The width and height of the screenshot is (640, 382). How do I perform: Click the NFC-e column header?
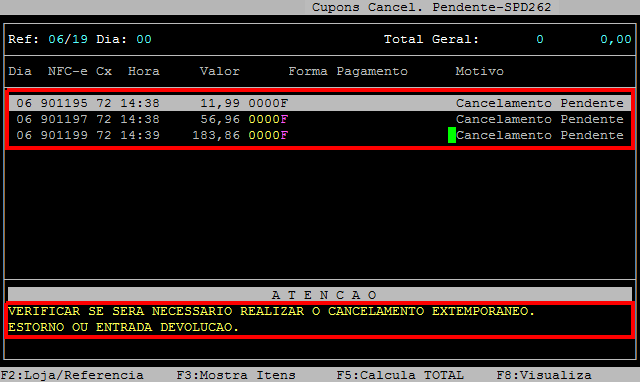[68, 71]
